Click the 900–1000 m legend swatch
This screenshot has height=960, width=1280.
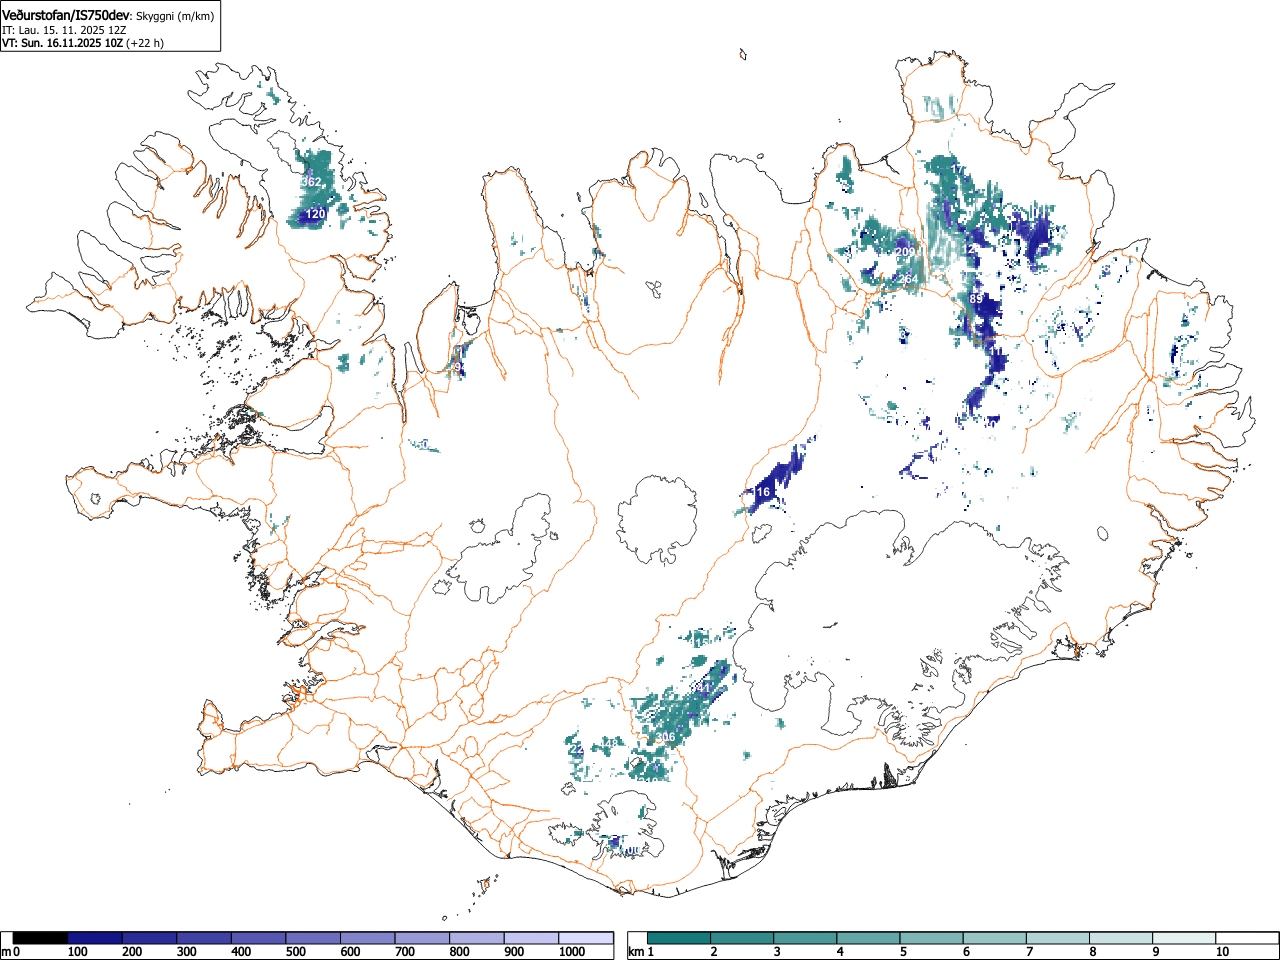click(531, 938)
